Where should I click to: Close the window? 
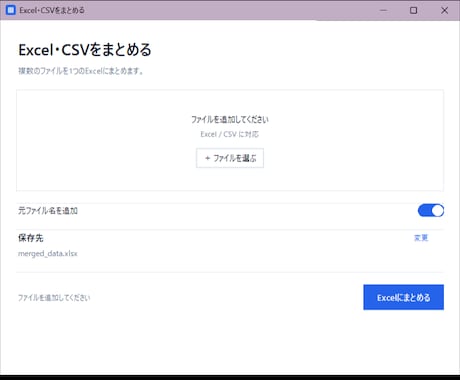tap(444, 10)
